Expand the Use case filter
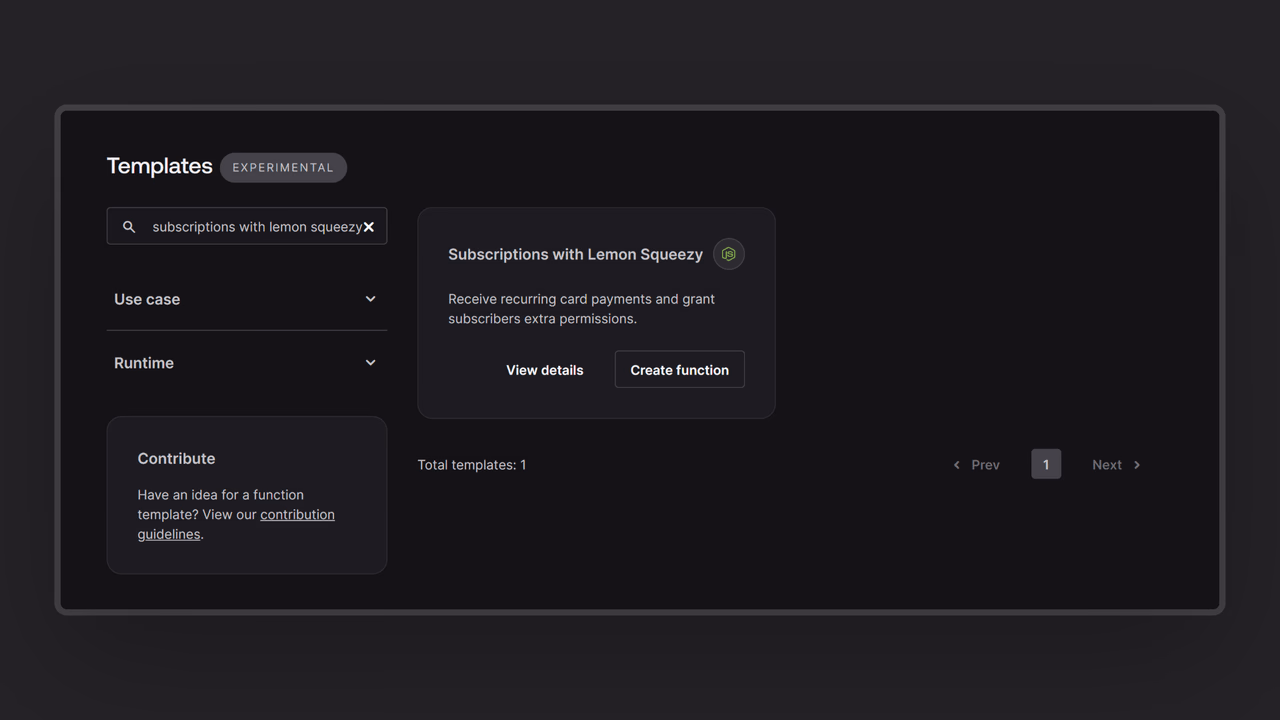1280x720 pixels. click(247, 299)
